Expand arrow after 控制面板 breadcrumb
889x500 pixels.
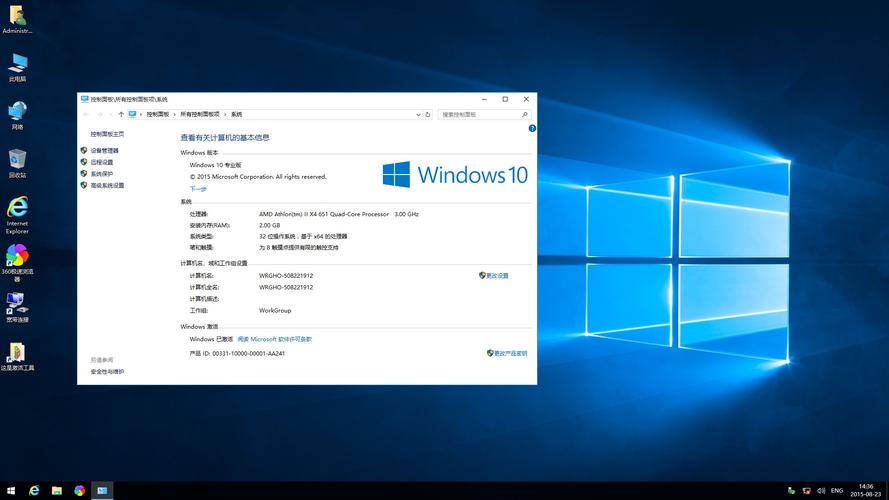point(174,115)
